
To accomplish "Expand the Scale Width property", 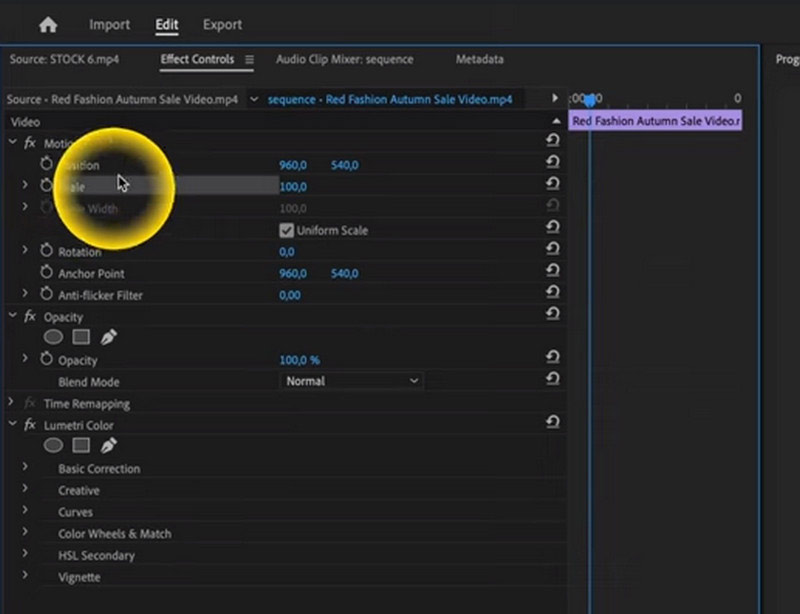I will 24,206.
